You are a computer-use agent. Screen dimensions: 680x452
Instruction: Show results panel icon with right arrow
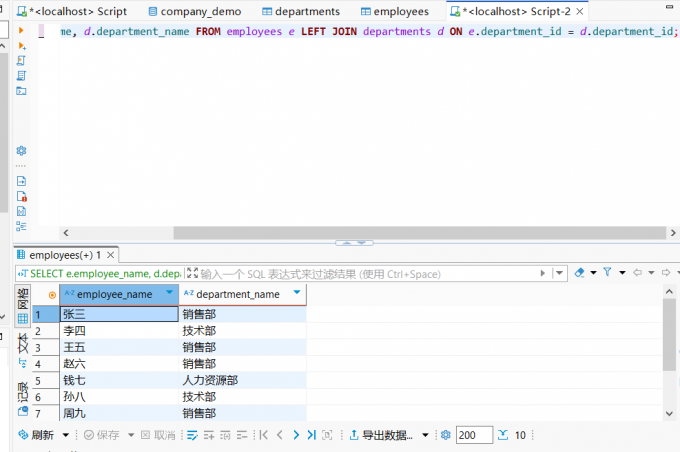tap(21, 181)
